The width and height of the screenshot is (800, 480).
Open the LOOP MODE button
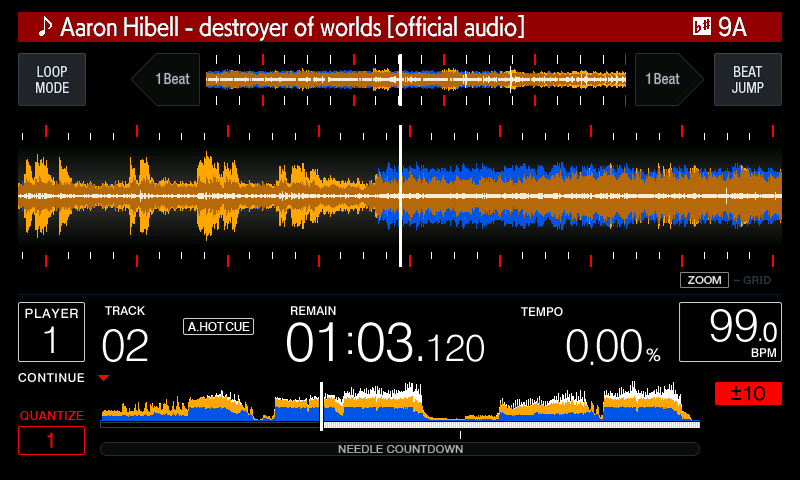[52, 80]
